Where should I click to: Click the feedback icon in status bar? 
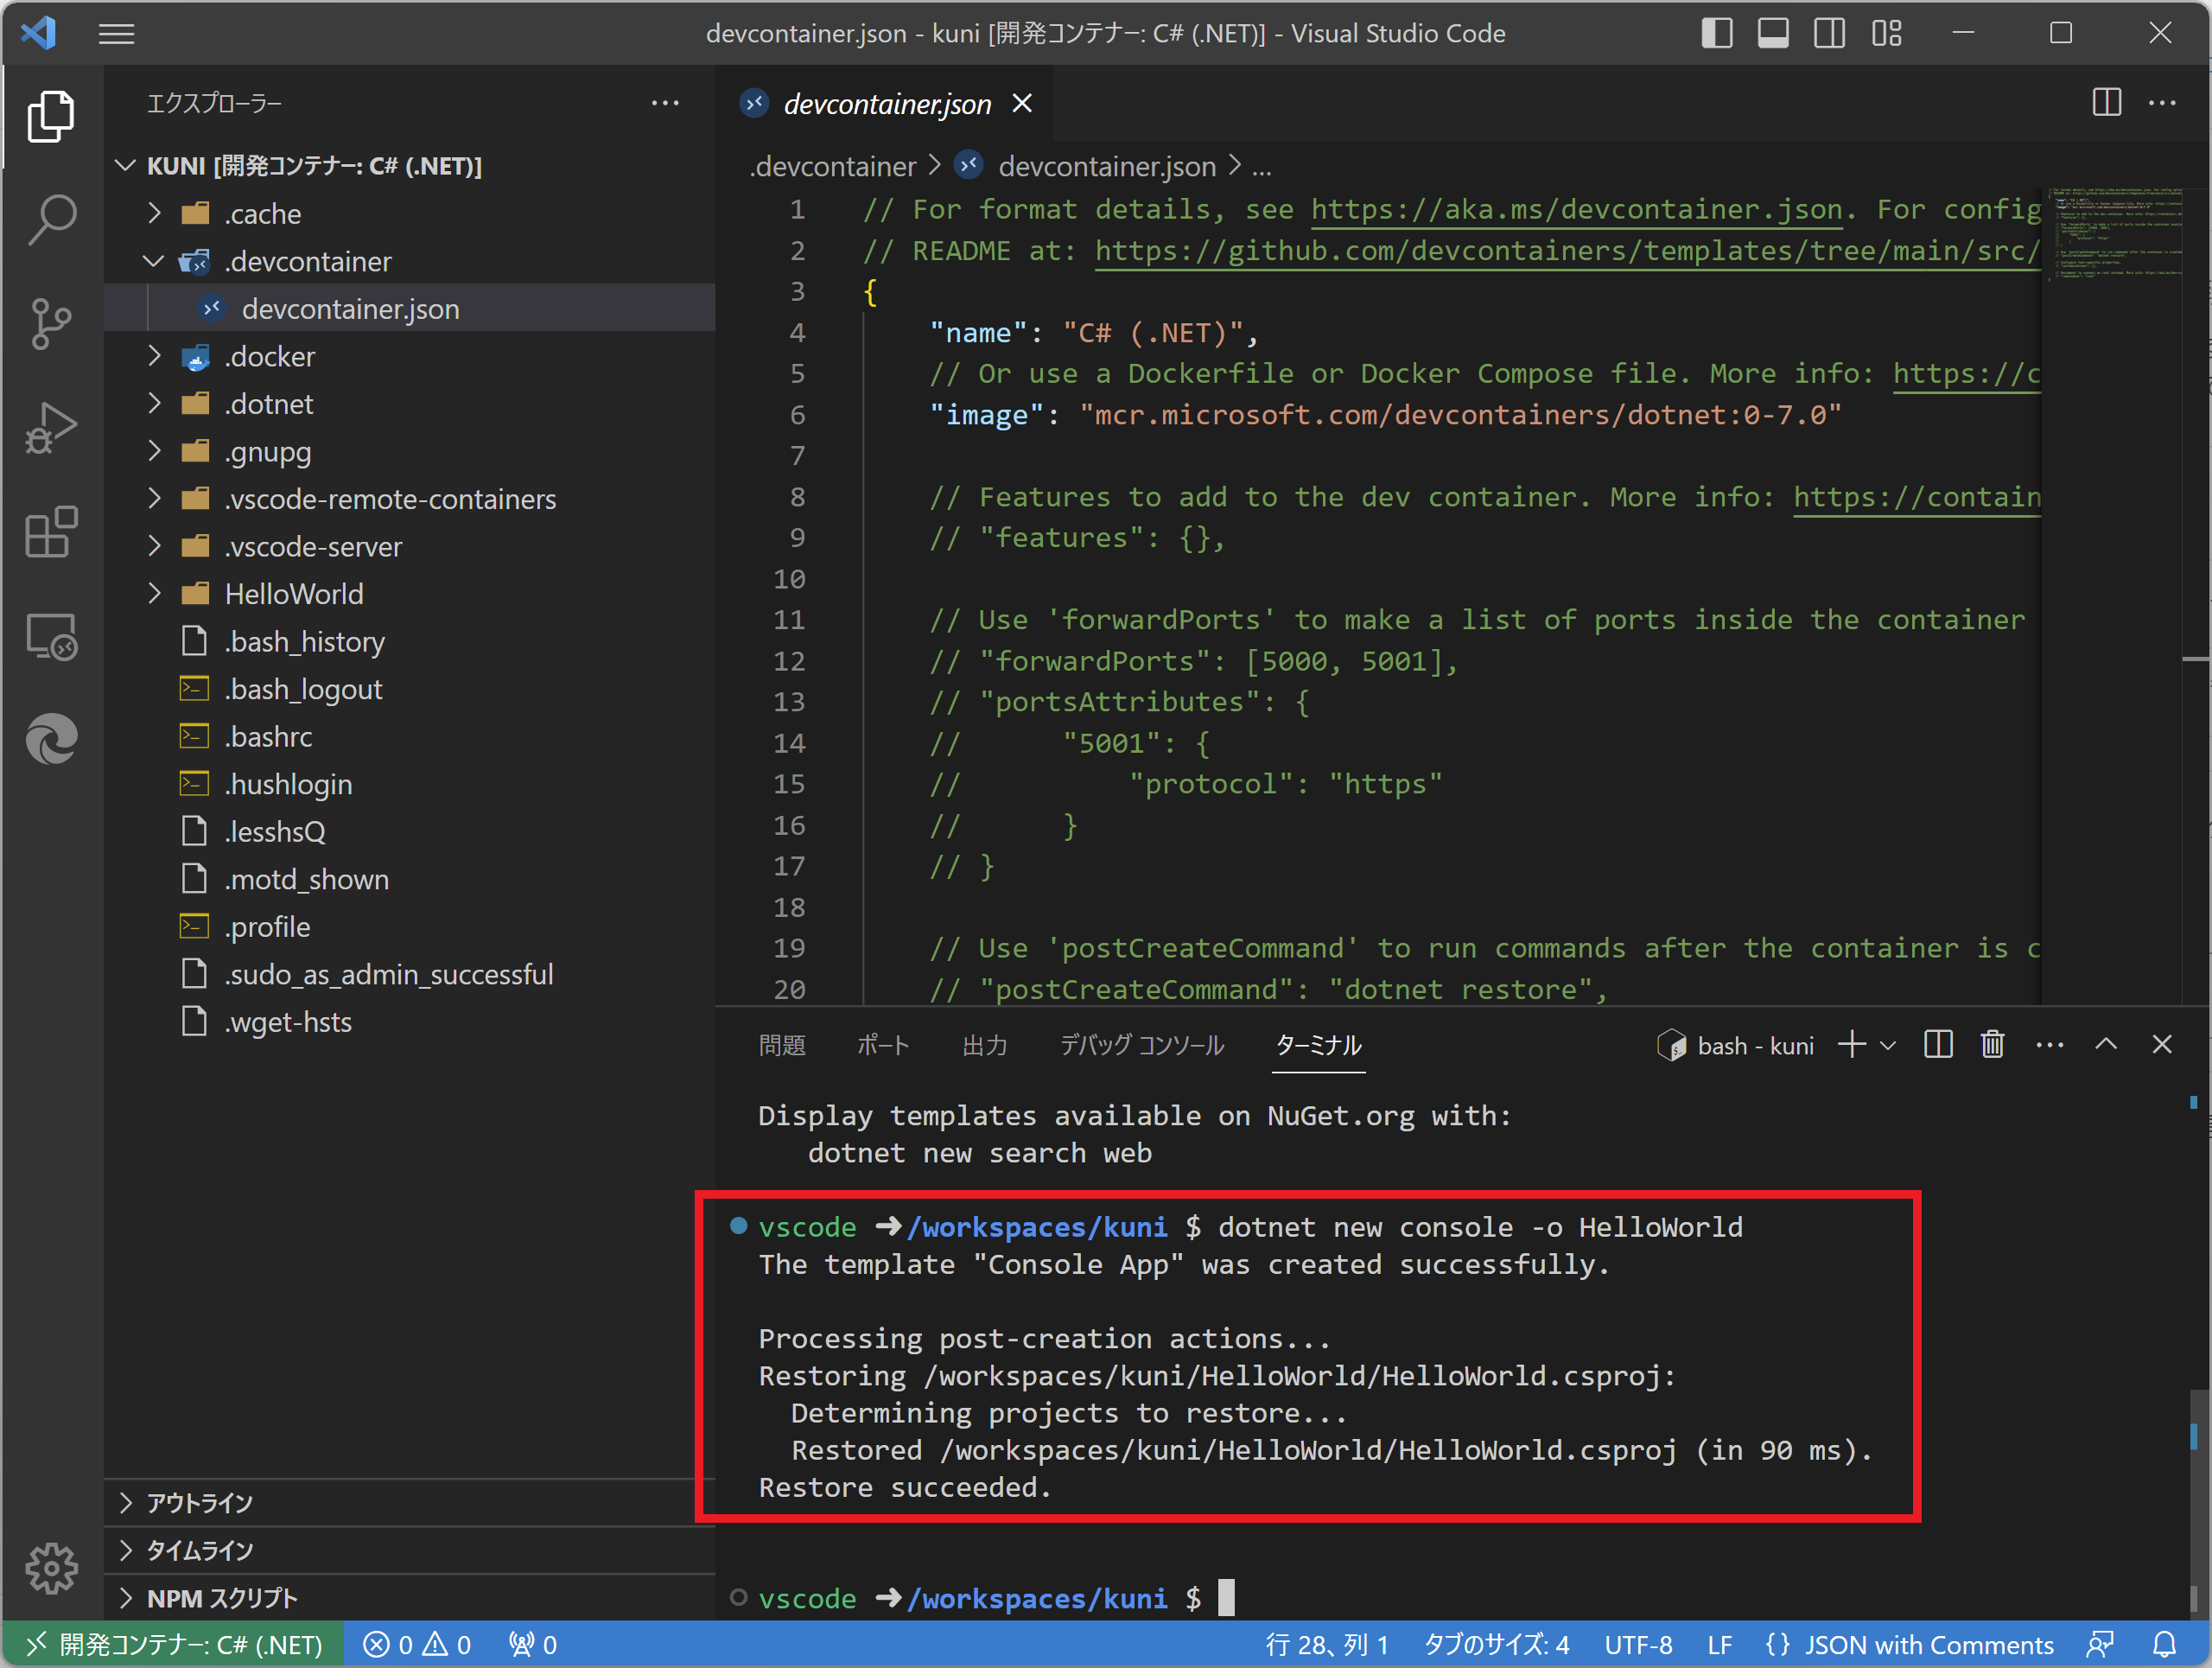[2100, 1645]
